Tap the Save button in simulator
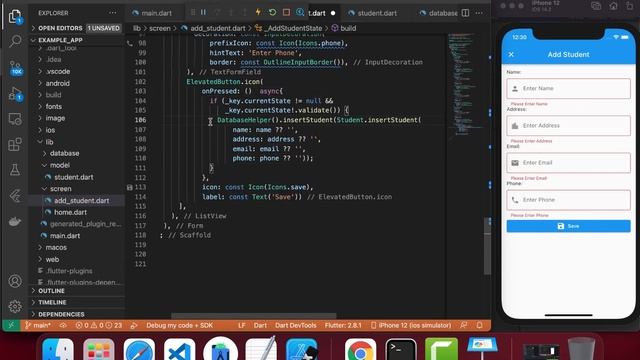 [568, 226]
